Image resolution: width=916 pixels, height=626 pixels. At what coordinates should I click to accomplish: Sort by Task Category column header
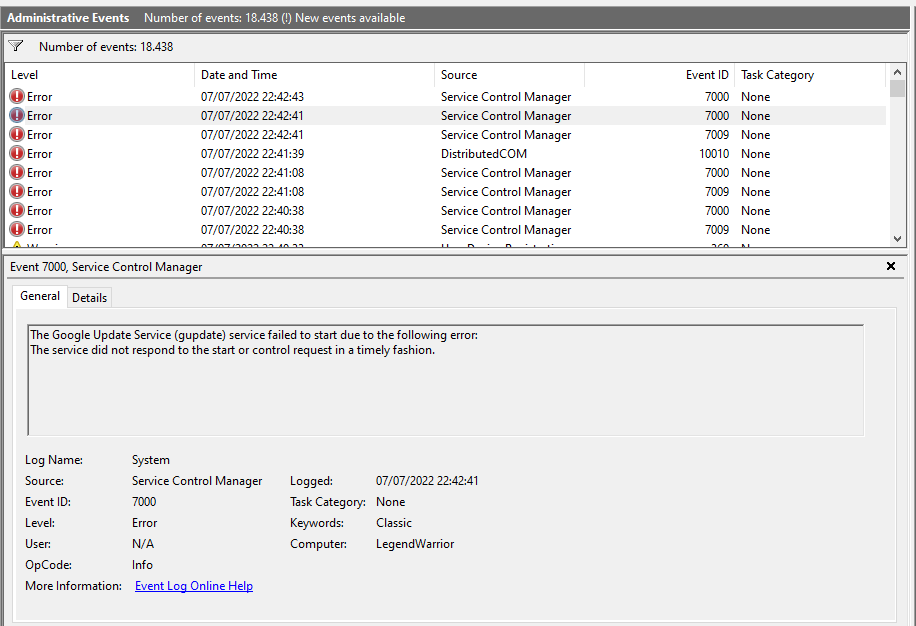click(810, 75)
